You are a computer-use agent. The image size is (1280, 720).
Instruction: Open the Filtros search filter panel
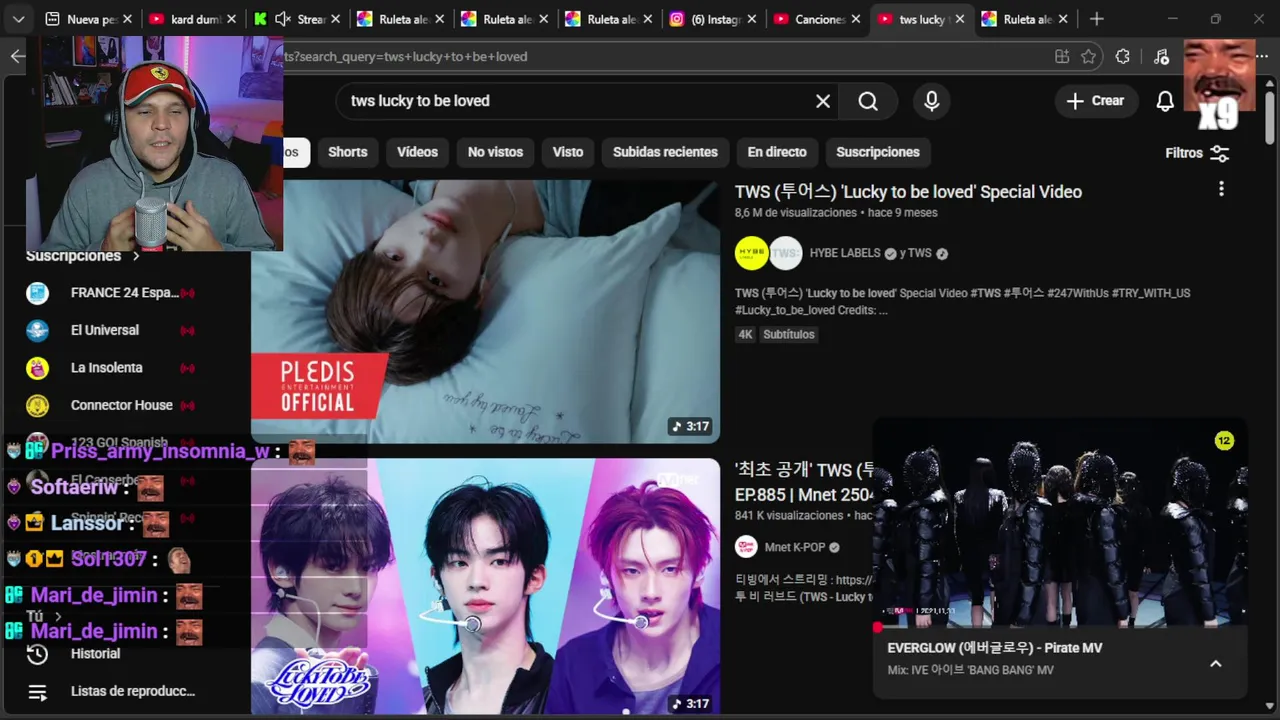[x=1197, y=153]
